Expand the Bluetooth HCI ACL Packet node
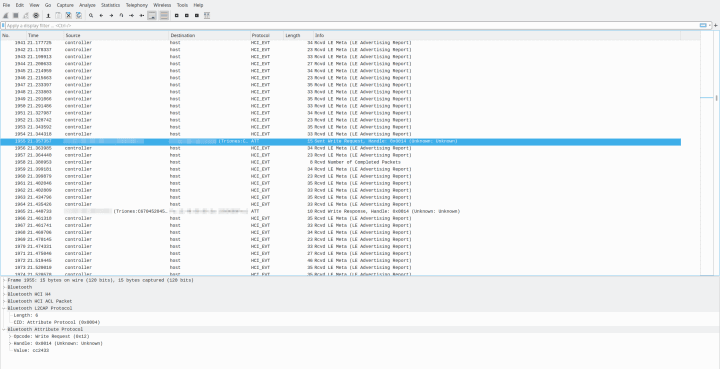720x369 pixels. pyautogui.click(x=4, y=301)
